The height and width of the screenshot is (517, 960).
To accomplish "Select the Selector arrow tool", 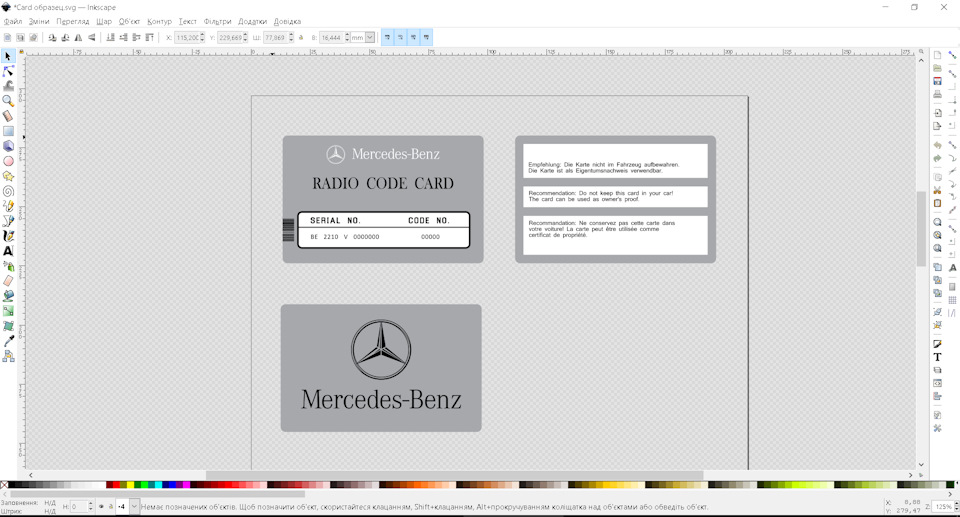I will 8,56.
